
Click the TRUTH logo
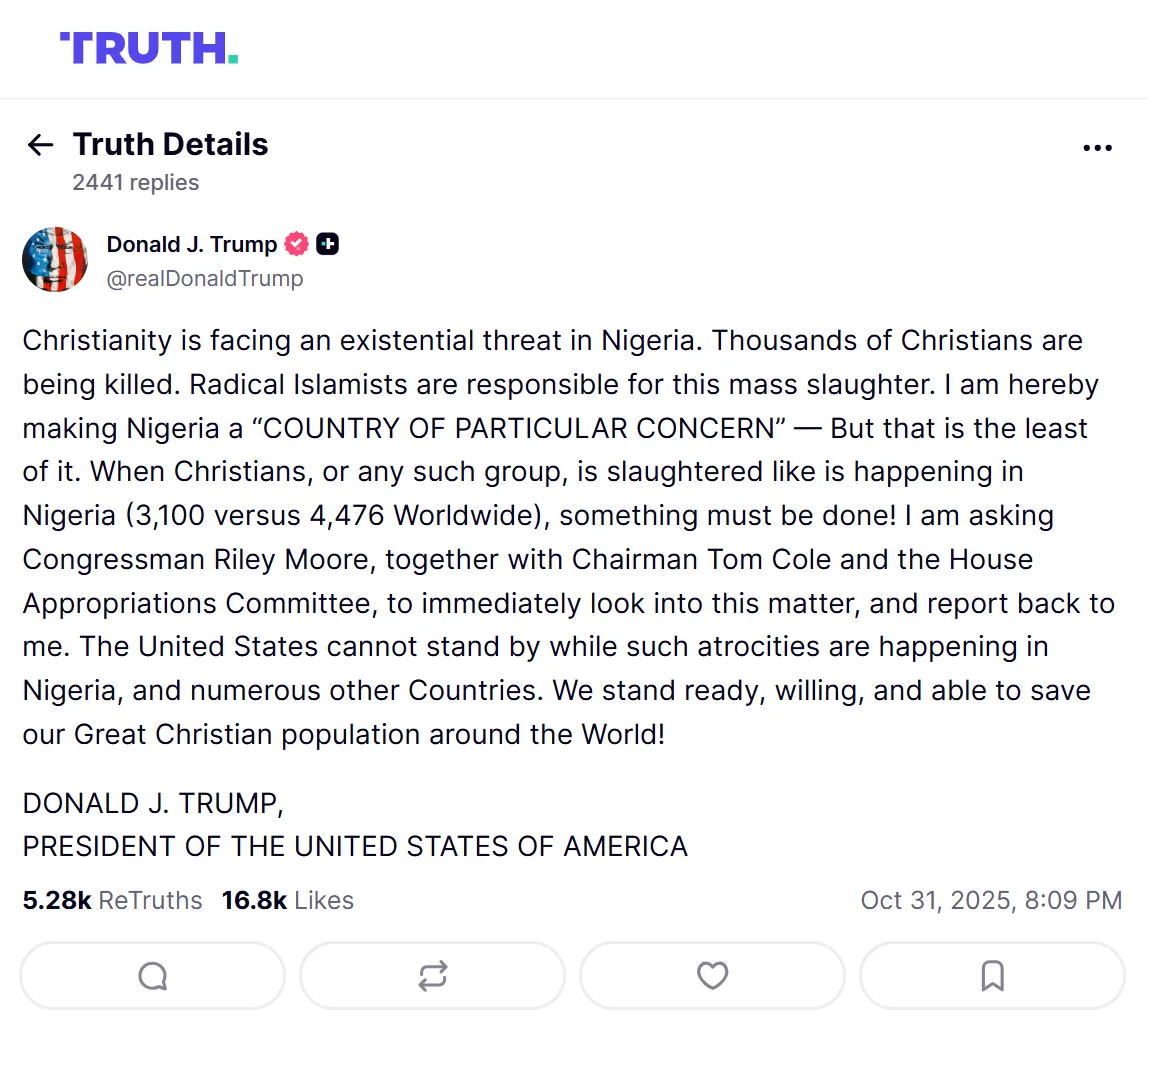pyautogui.click(x=149, y=48)
